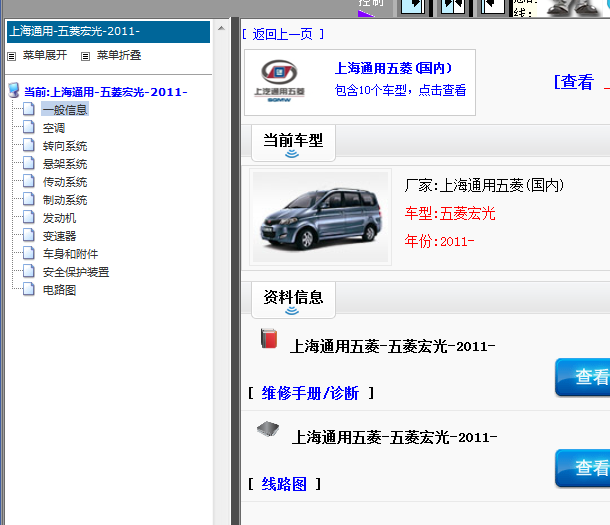Select the page icon beside 制动系统

(28, 199)
